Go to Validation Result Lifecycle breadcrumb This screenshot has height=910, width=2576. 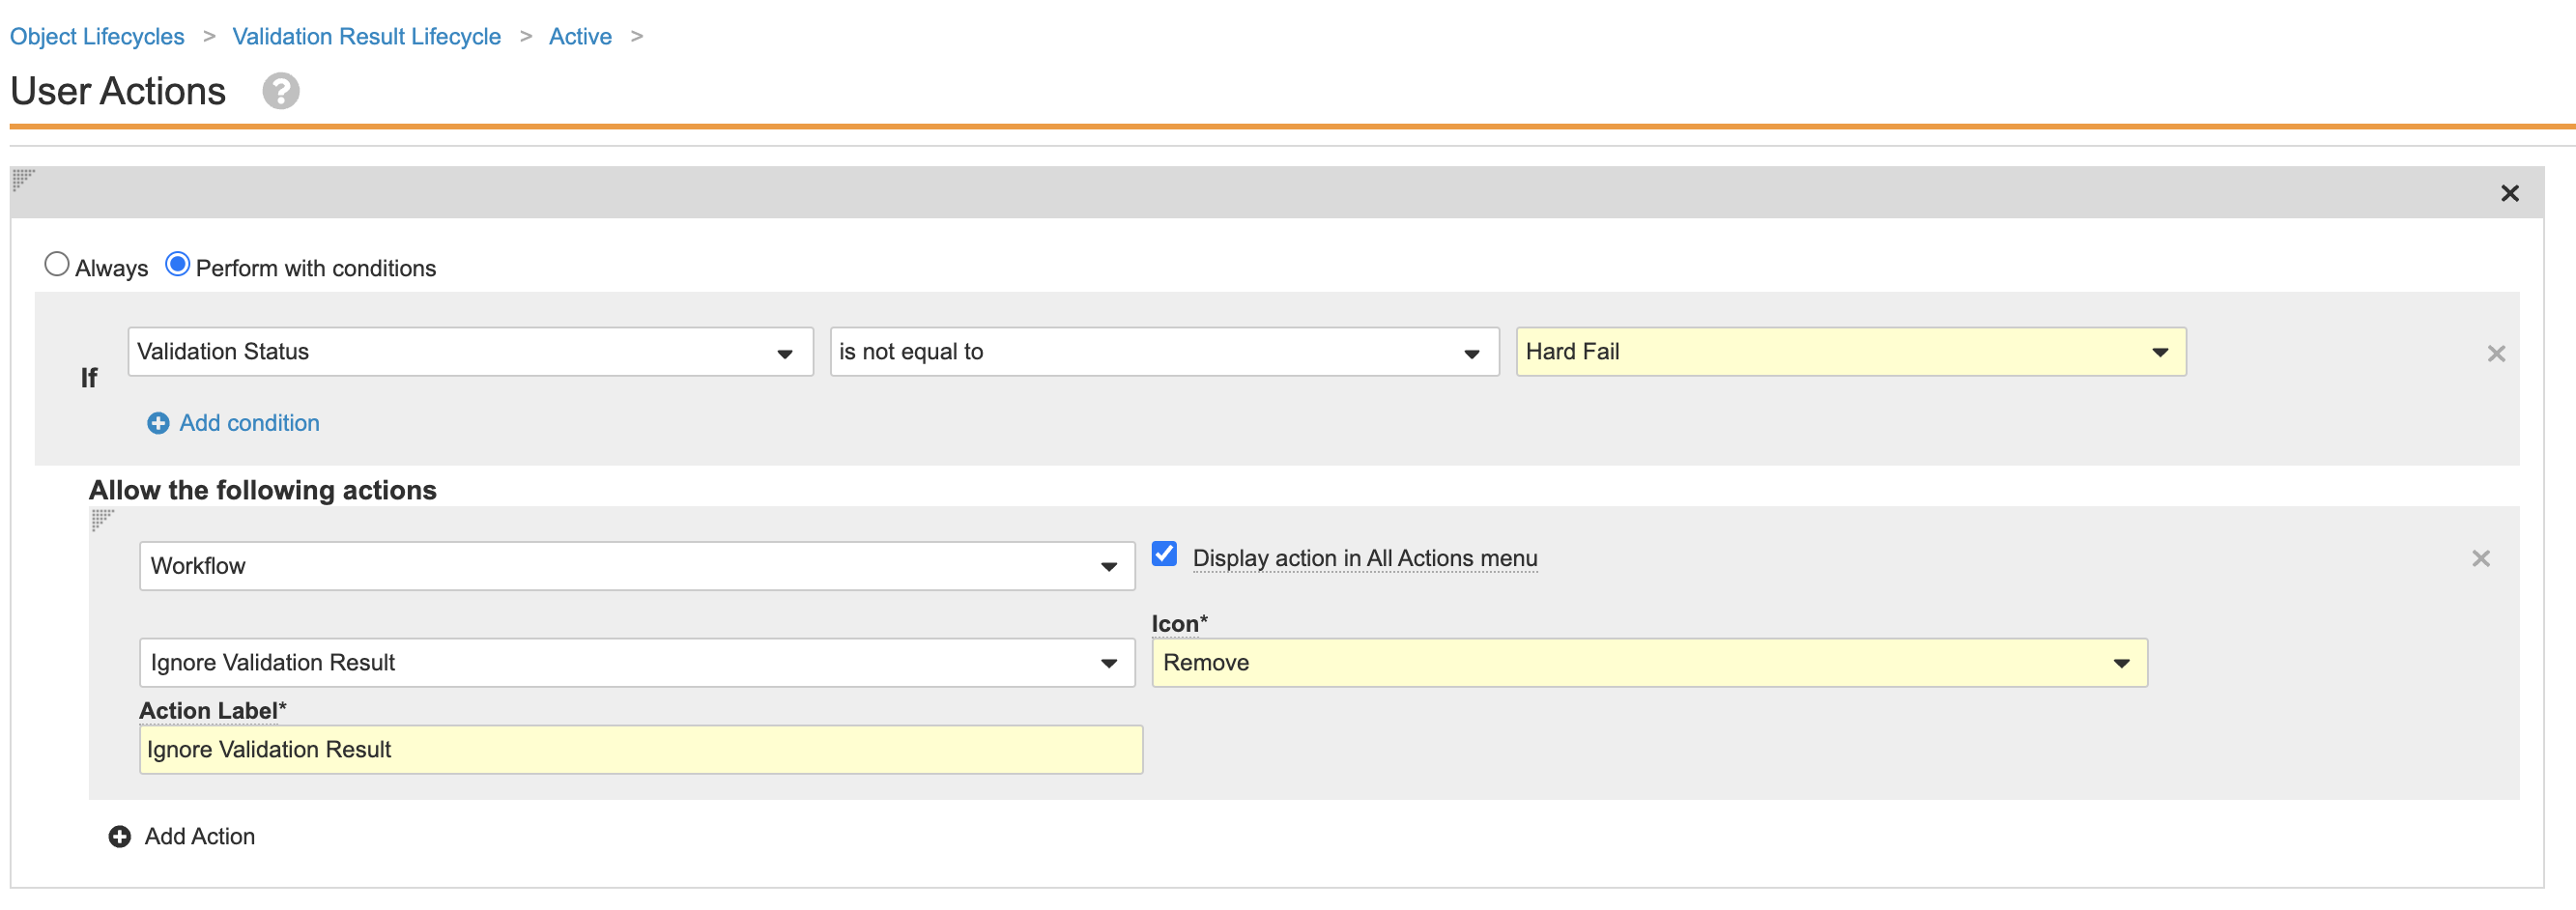(x=366, y=36)
